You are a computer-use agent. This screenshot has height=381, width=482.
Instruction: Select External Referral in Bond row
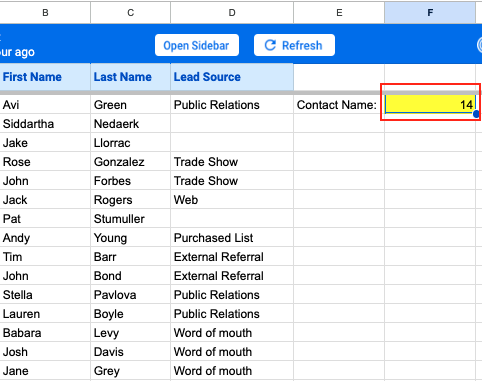pos(232,276)
